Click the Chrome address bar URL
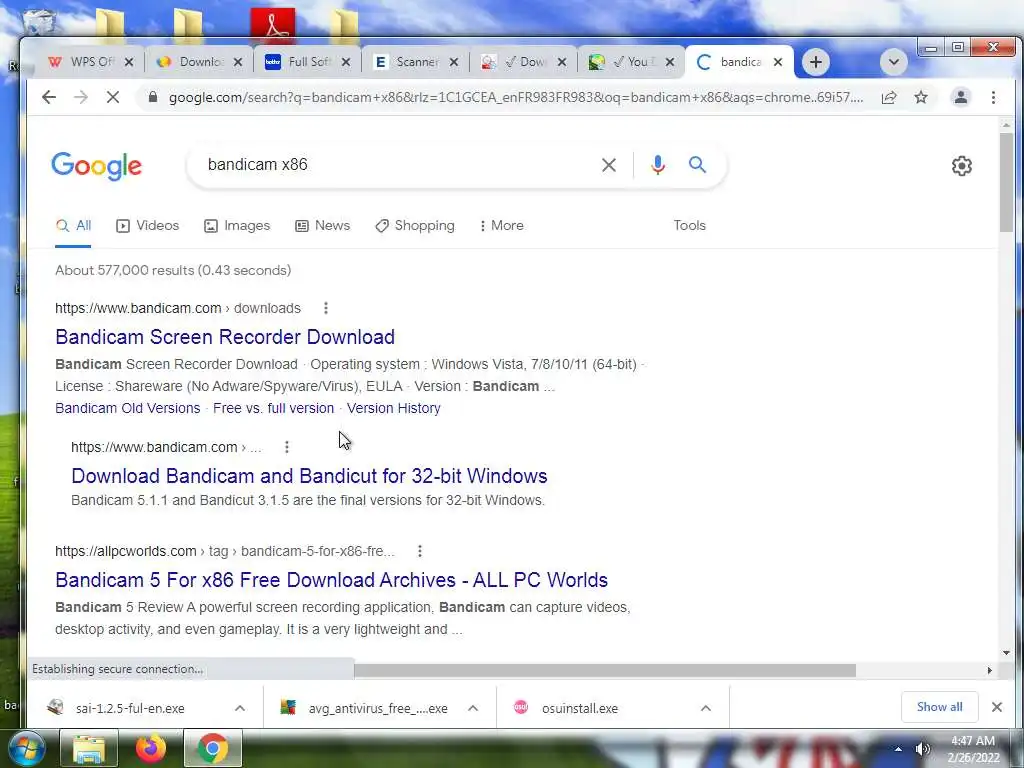Viewport: 1024px width, 768px height. click(516, 97)
